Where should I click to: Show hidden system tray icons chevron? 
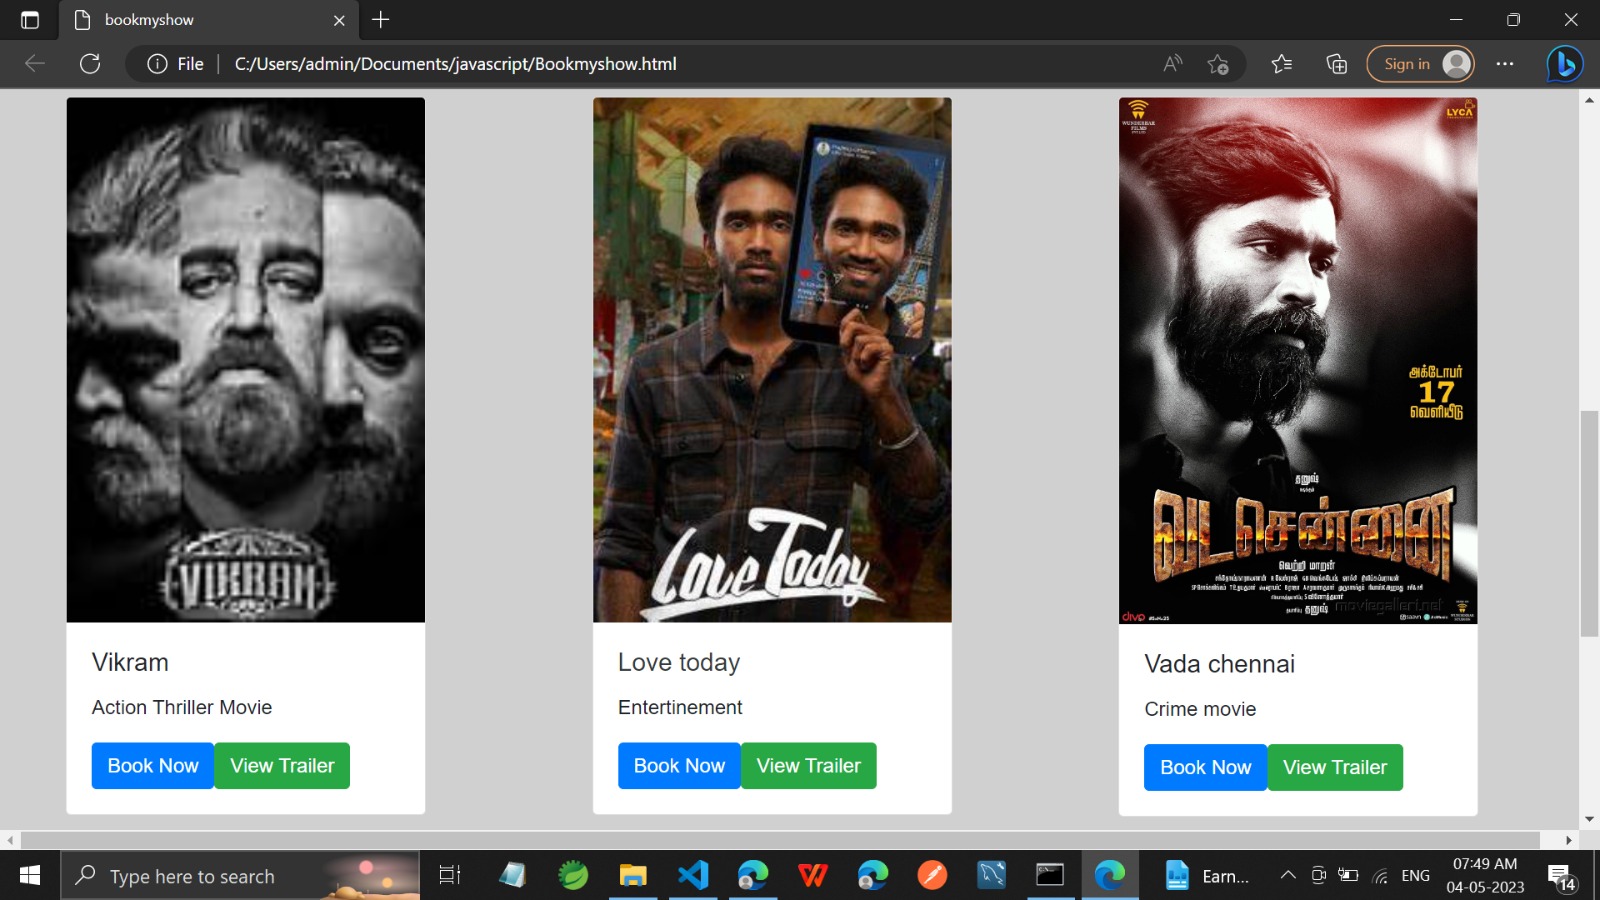(x=1288, y=876)
